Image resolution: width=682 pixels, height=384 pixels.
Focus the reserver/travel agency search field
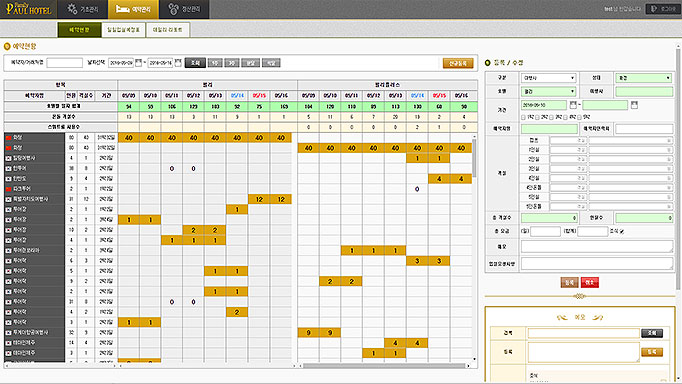64,63
